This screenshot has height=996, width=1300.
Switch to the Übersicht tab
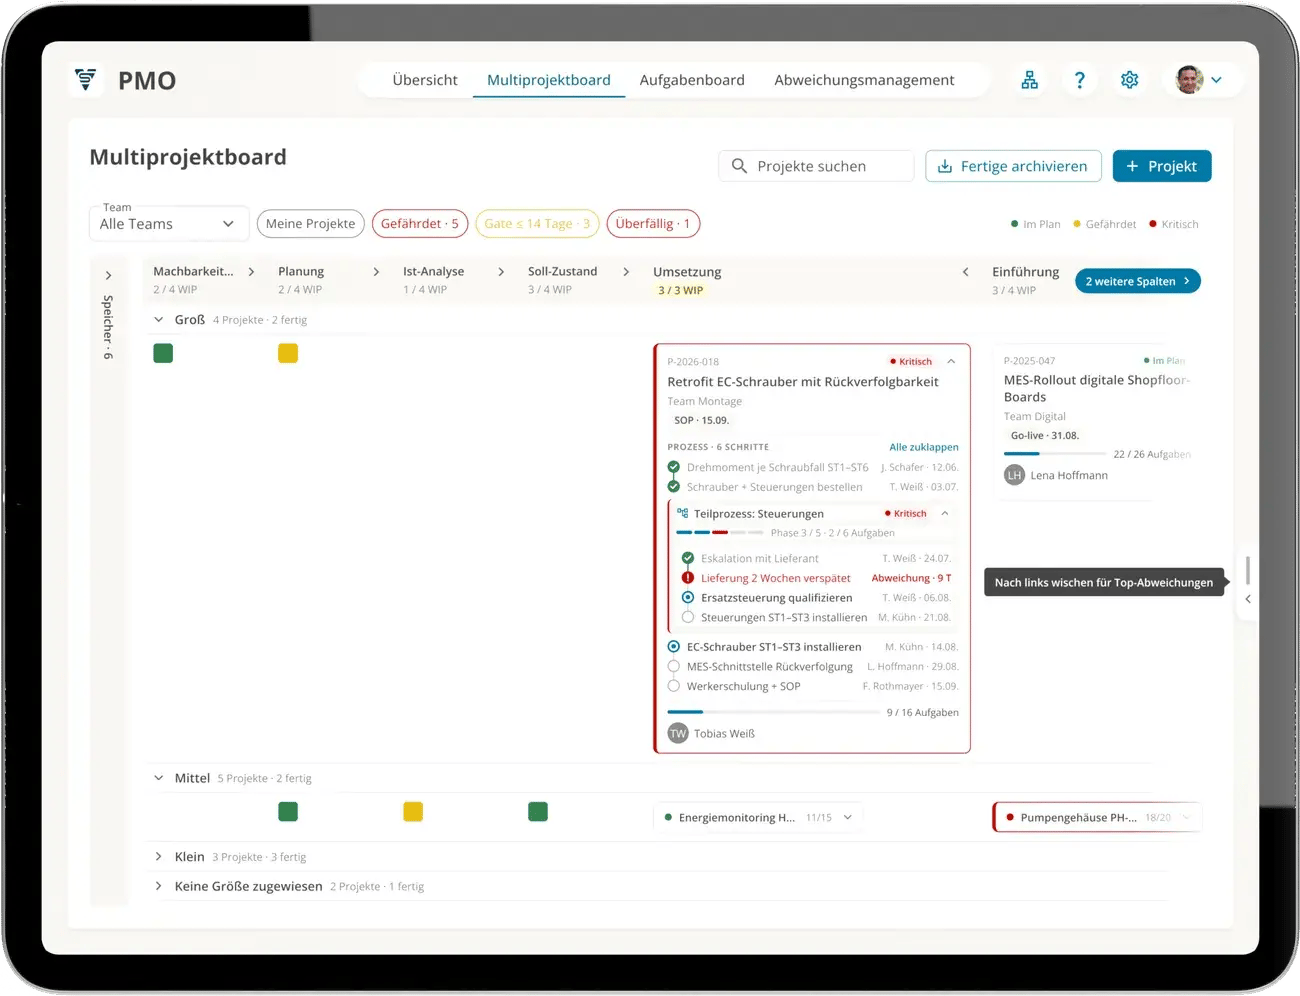pos(425,80)
